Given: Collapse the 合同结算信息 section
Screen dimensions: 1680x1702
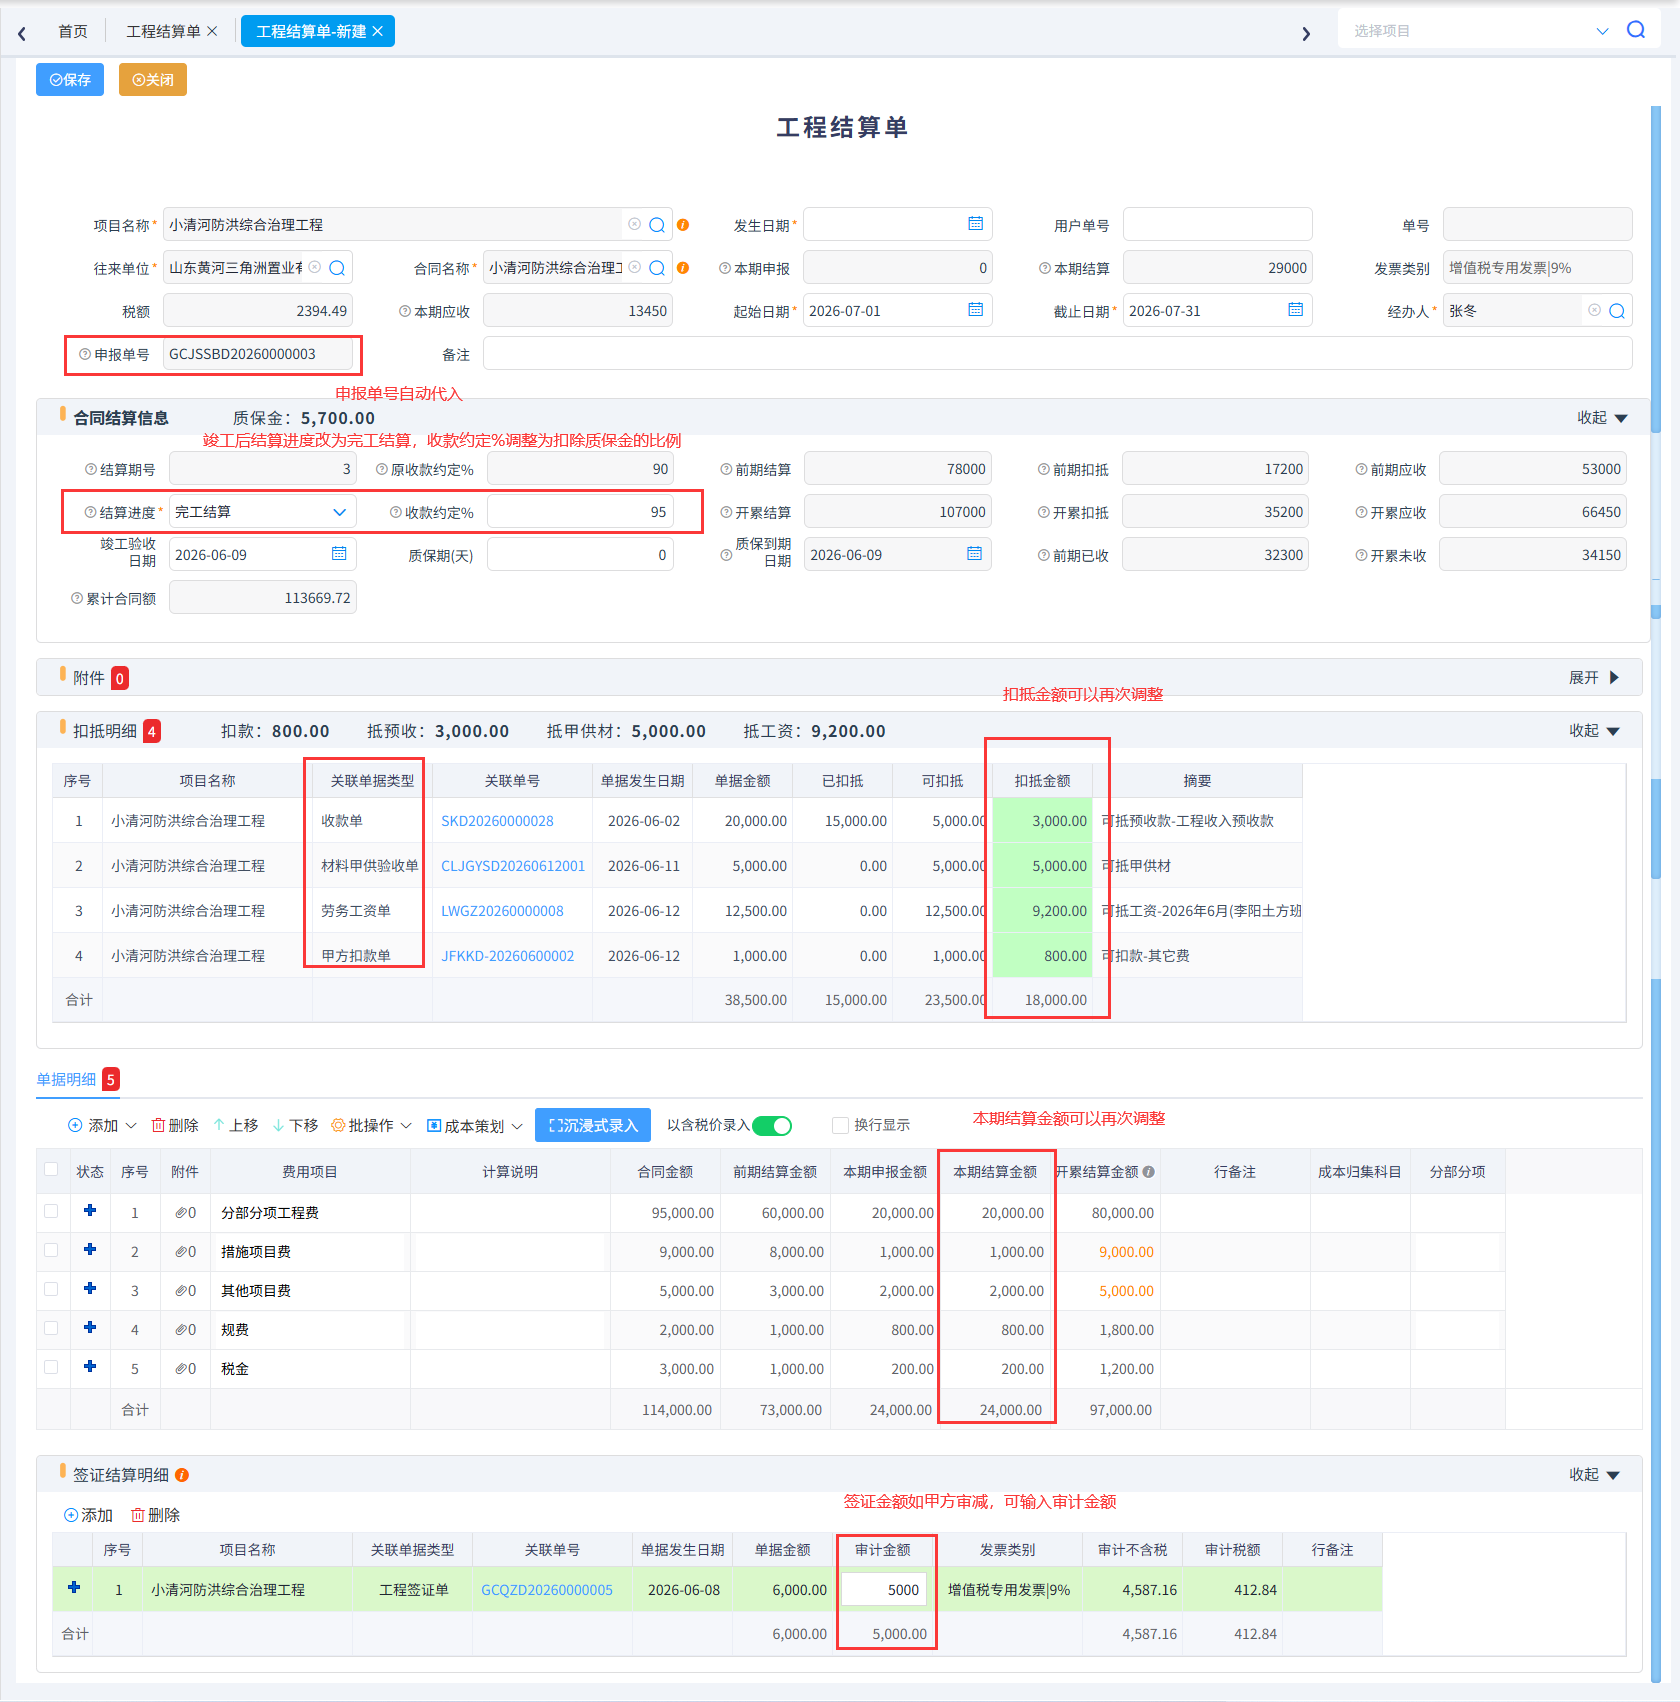Looking at the screenshot, I should coord(1603,418).
